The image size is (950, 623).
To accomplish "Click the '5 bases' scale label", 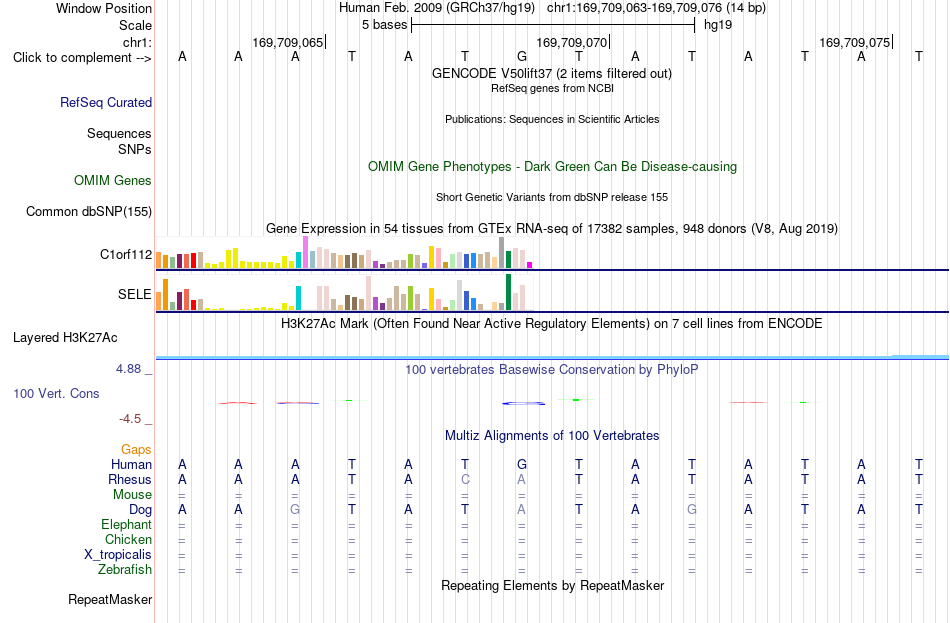I will click(x=385, y=25).
